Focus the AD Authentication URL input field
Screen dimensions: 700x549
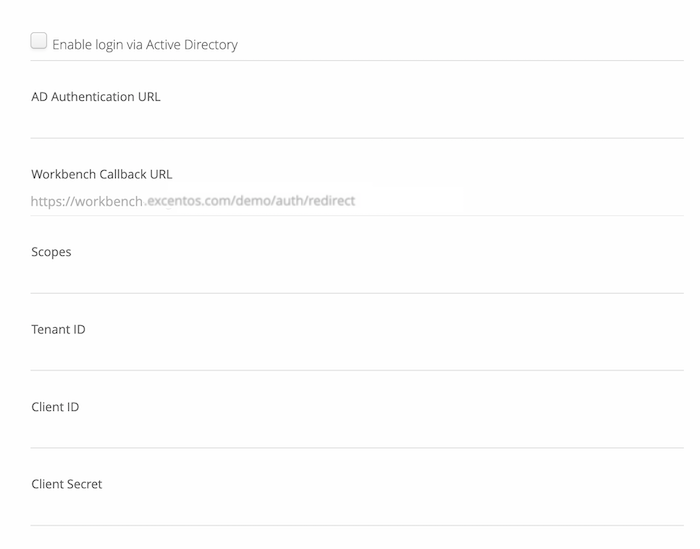pyautogui.click(x=357, y=123)
